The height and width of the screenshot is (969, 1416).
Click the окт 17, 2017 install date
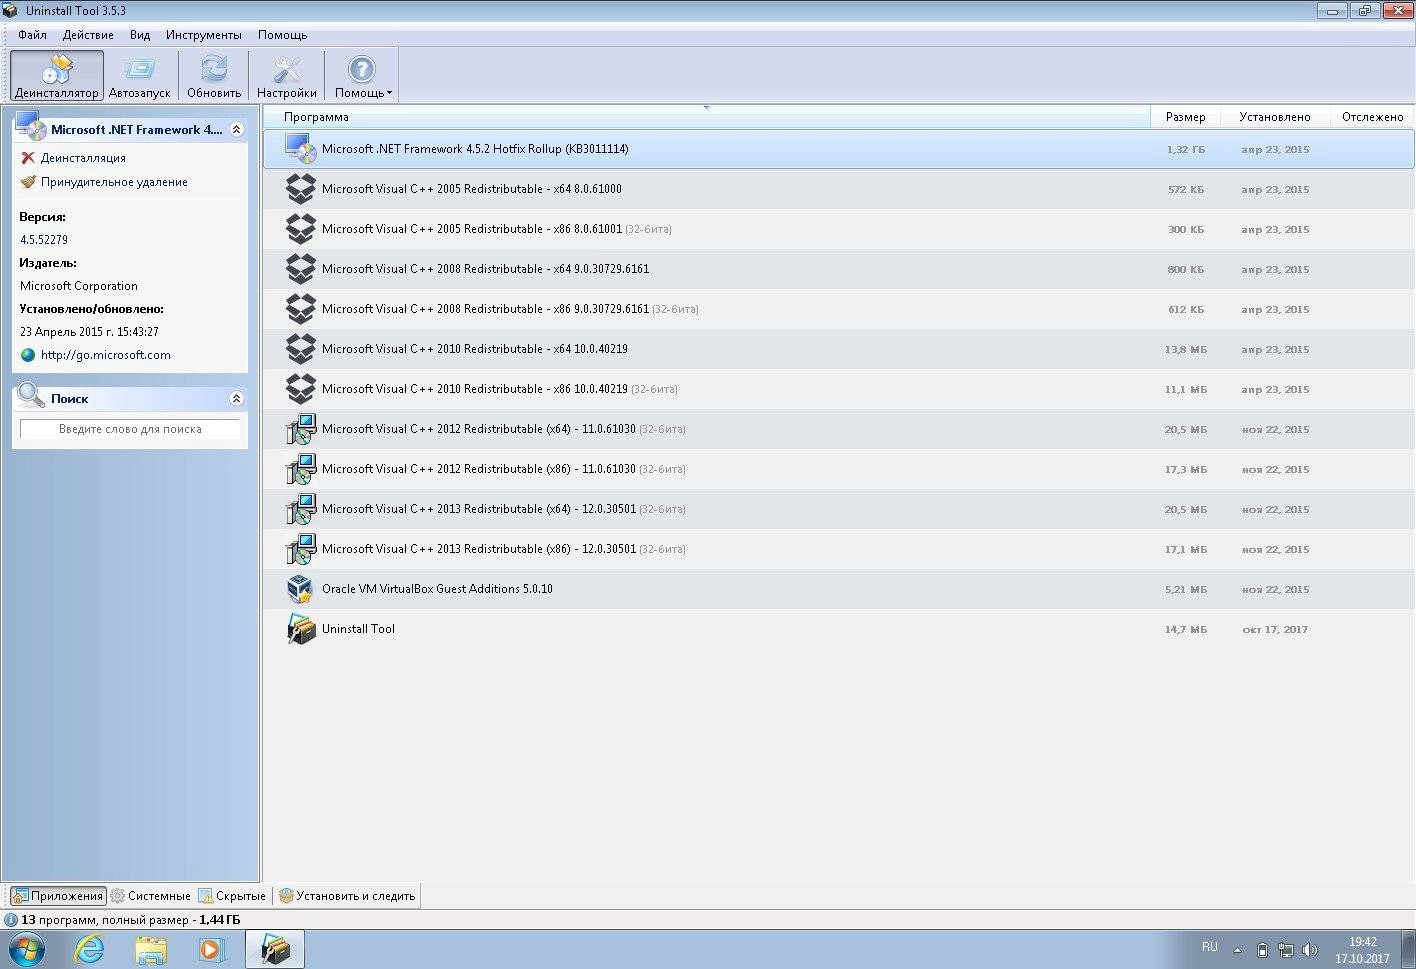point(1275,630)
